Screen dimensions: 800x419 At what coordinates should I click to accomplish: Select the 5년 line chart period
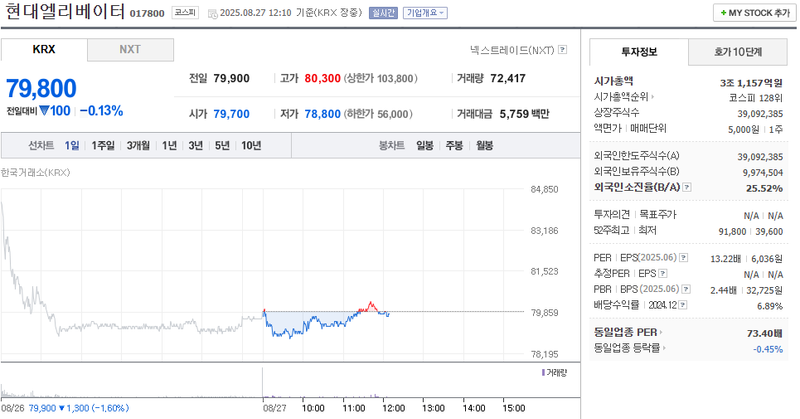pyautogui.click(x=222, y=145)
